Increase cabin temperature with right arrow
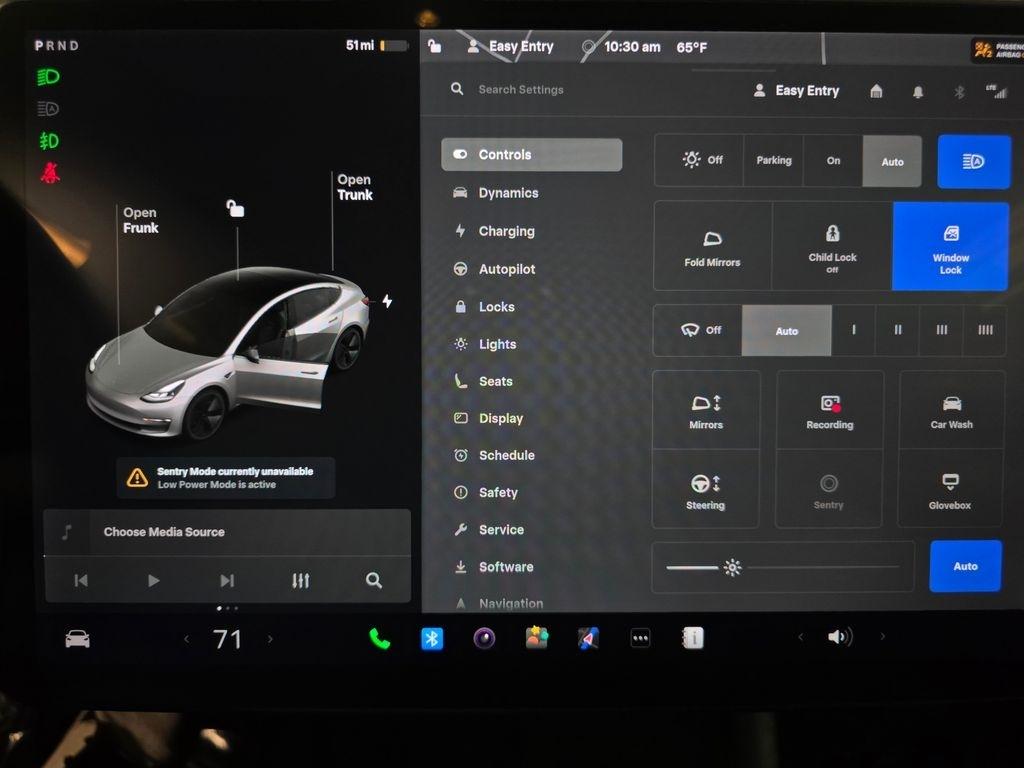The width and height of the screenshot is (1024, 768). click(x=270, y=639)
